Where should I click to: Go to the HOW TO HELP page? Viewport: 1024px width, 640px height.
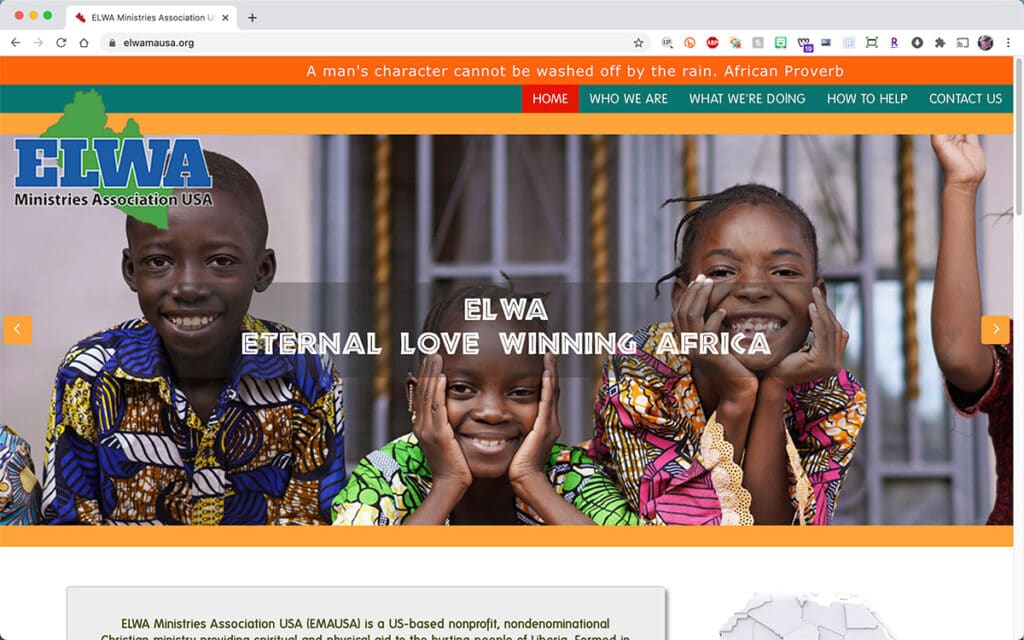tap(867, 99)
